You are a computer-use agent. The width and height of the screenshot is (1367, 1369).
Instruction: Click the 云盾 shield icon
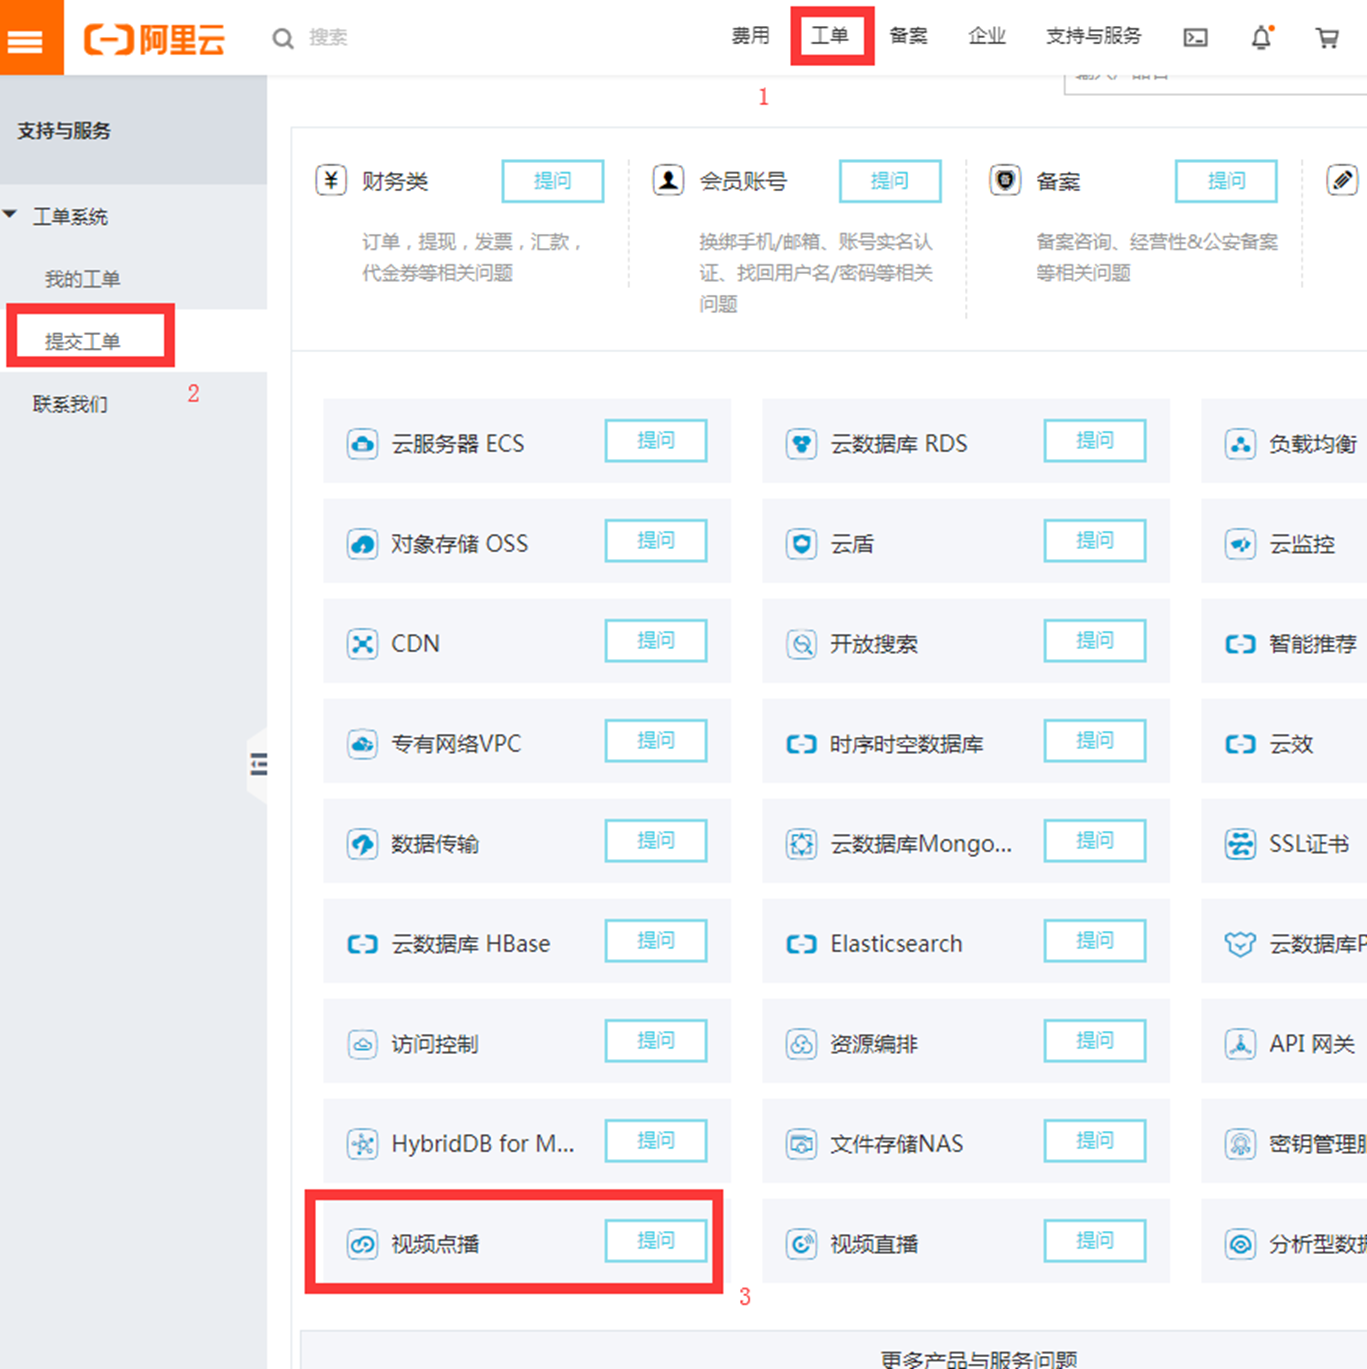[x=801, y=543]
